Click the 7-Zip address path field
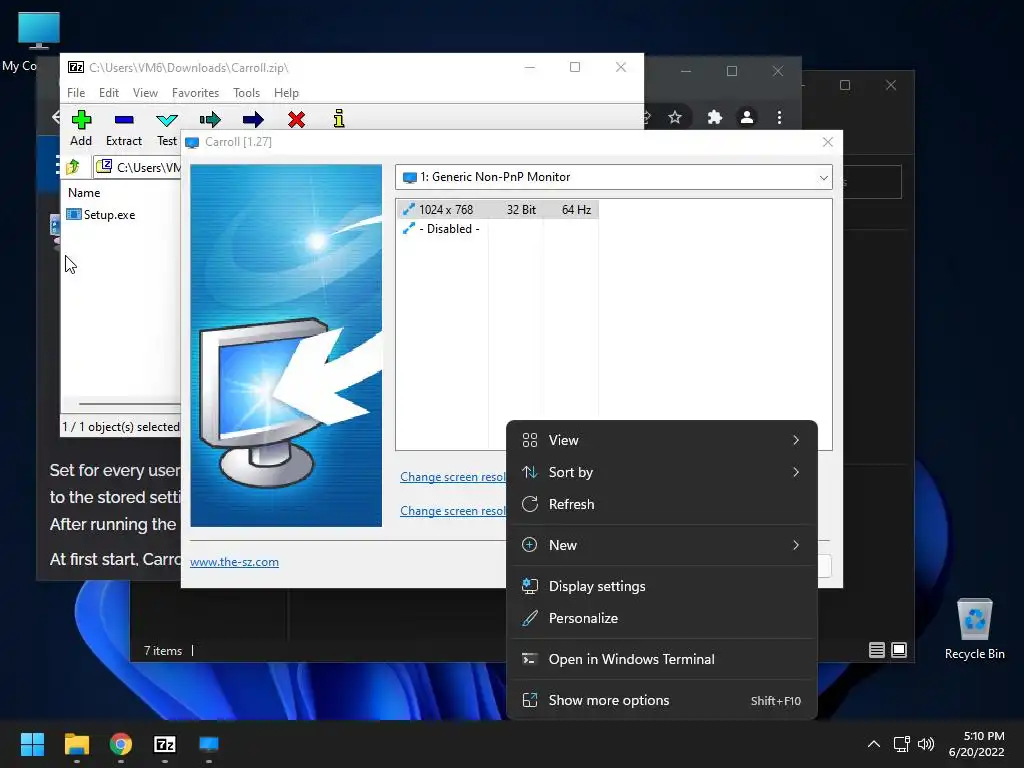This screenshot has width=1024, height=768. point(138,167)
